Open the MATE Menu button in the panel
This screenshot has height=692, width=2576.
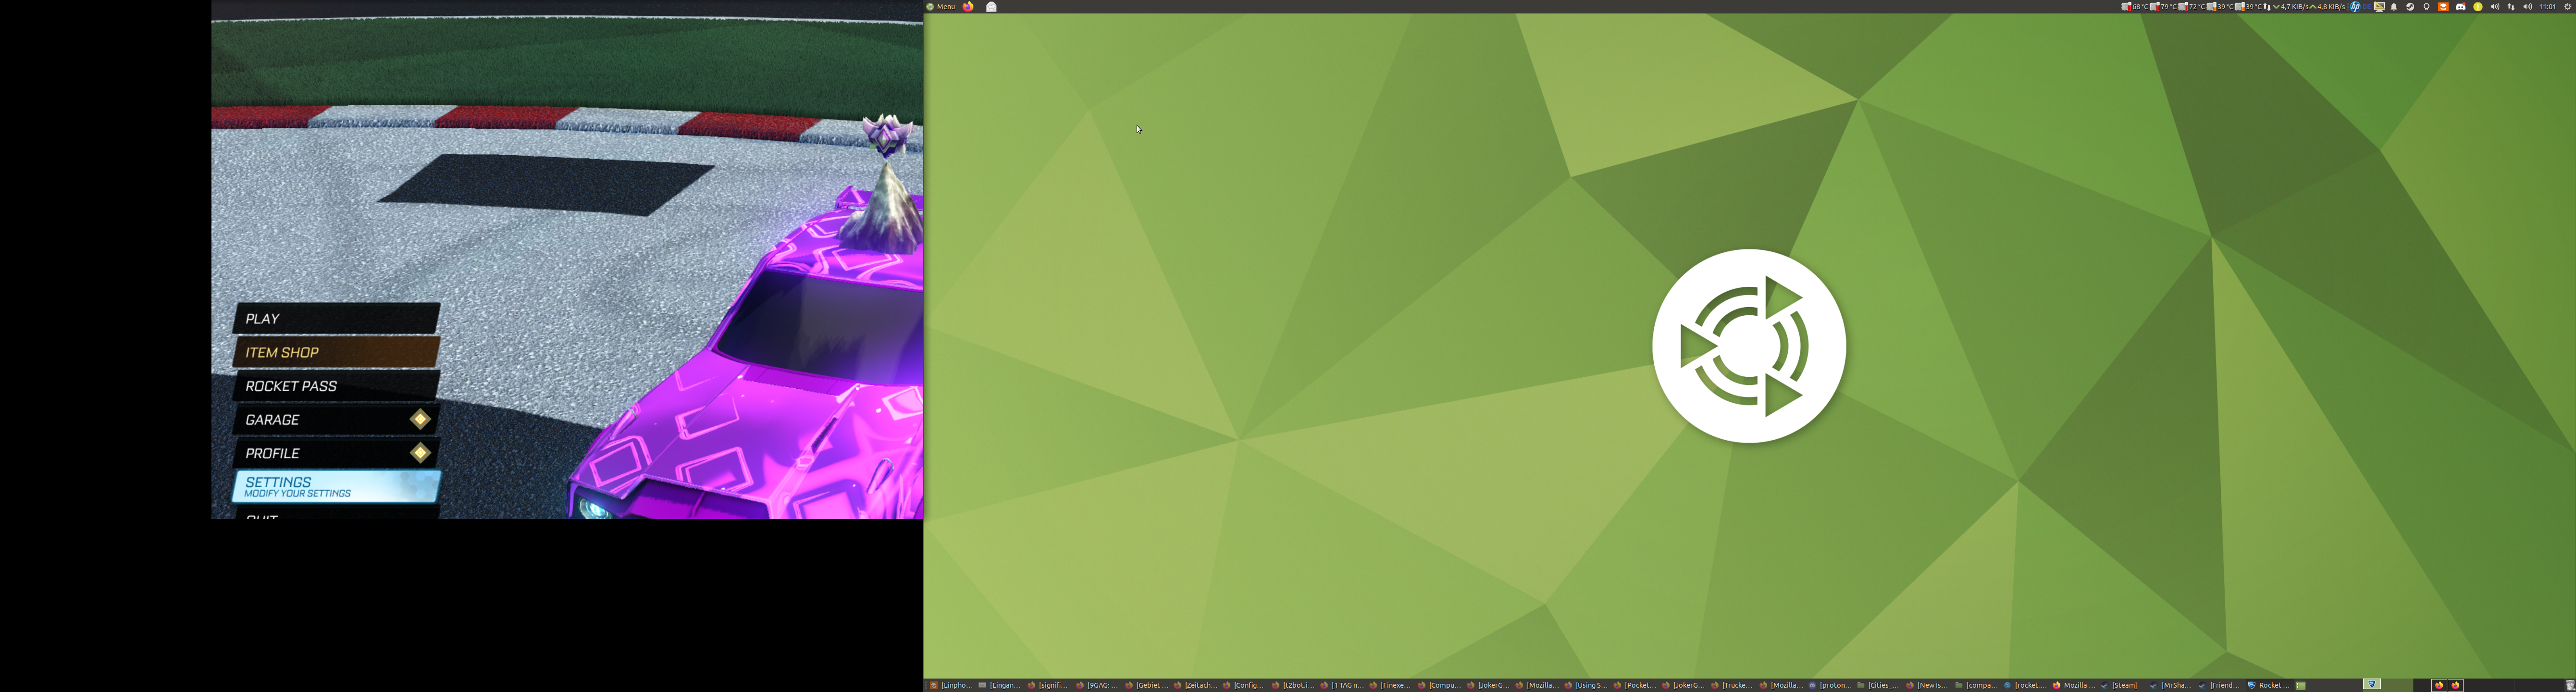[x=940, y=7]
